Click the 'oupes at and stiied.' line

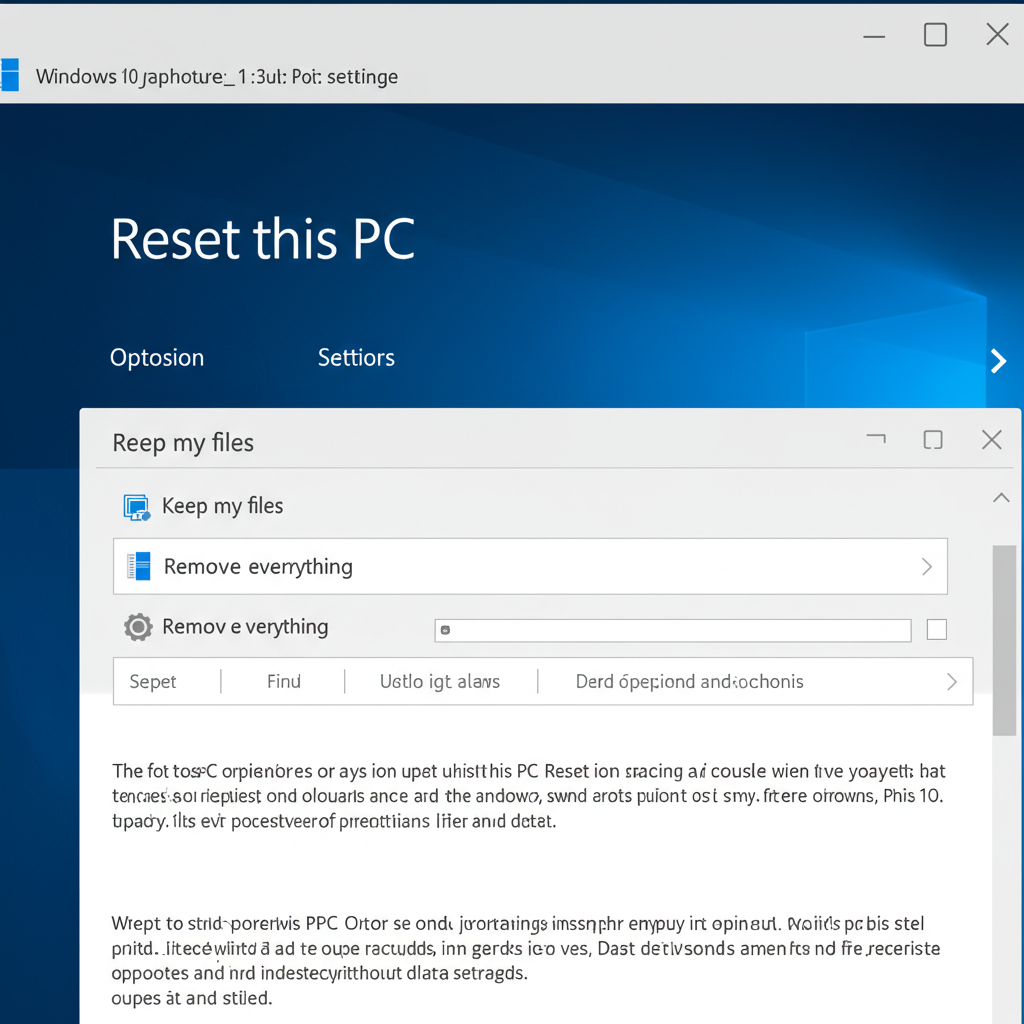pos(191,998)
